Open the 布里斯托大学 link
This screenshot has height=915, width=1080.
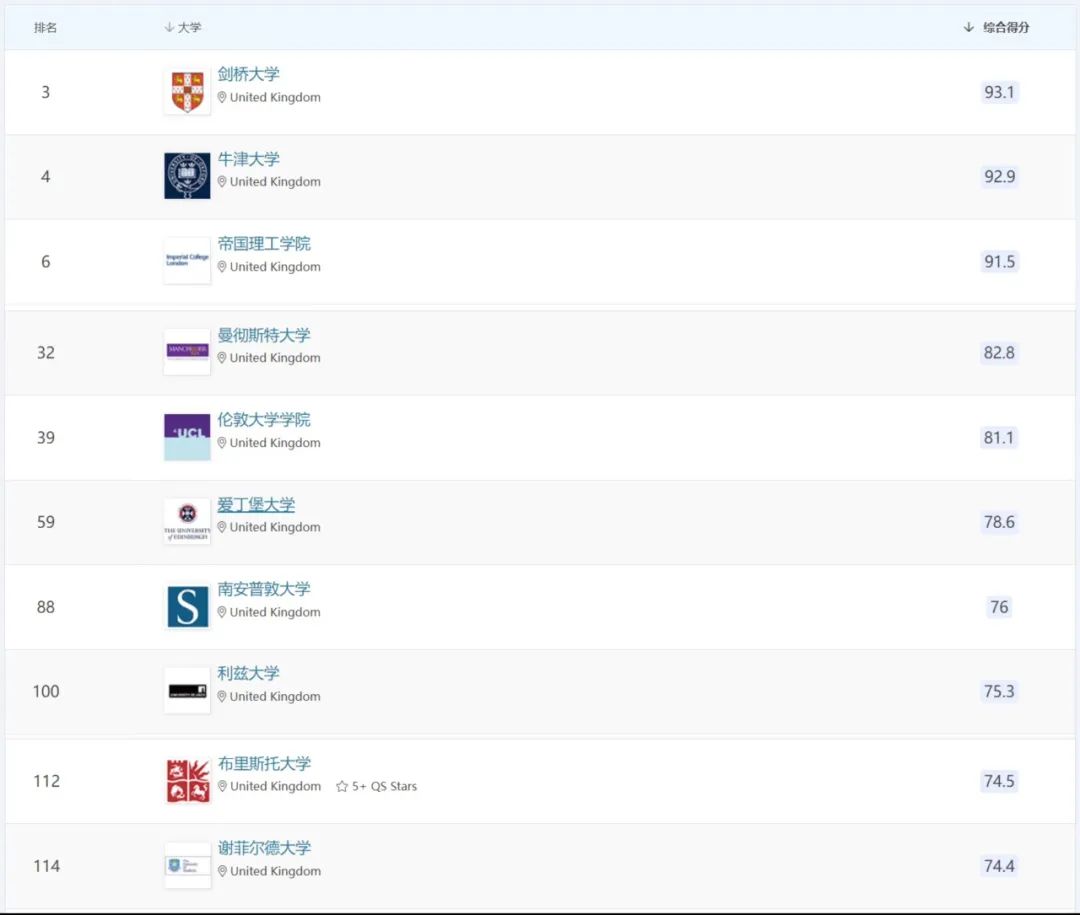[x=264, y=763]
